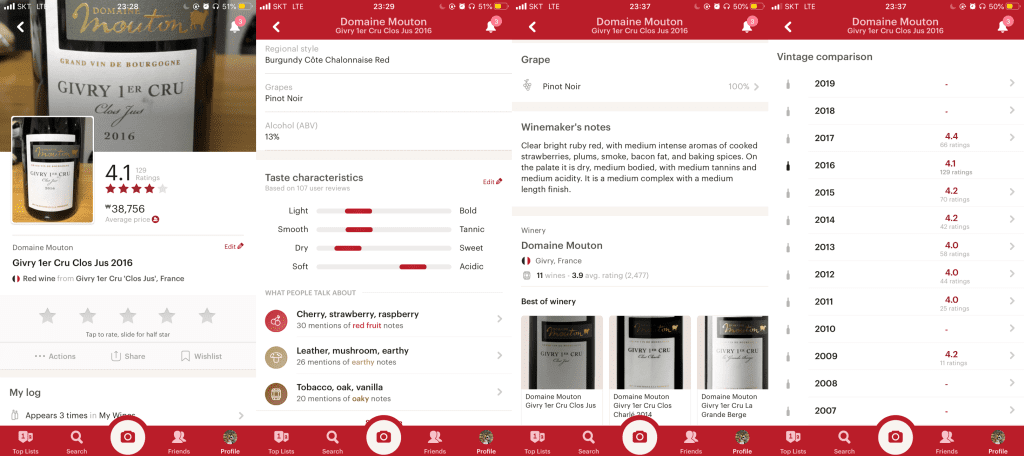This screenshot has width=1024, height=456.
Task: Rate the wine five stars
Action: click(x=207, y=316)
